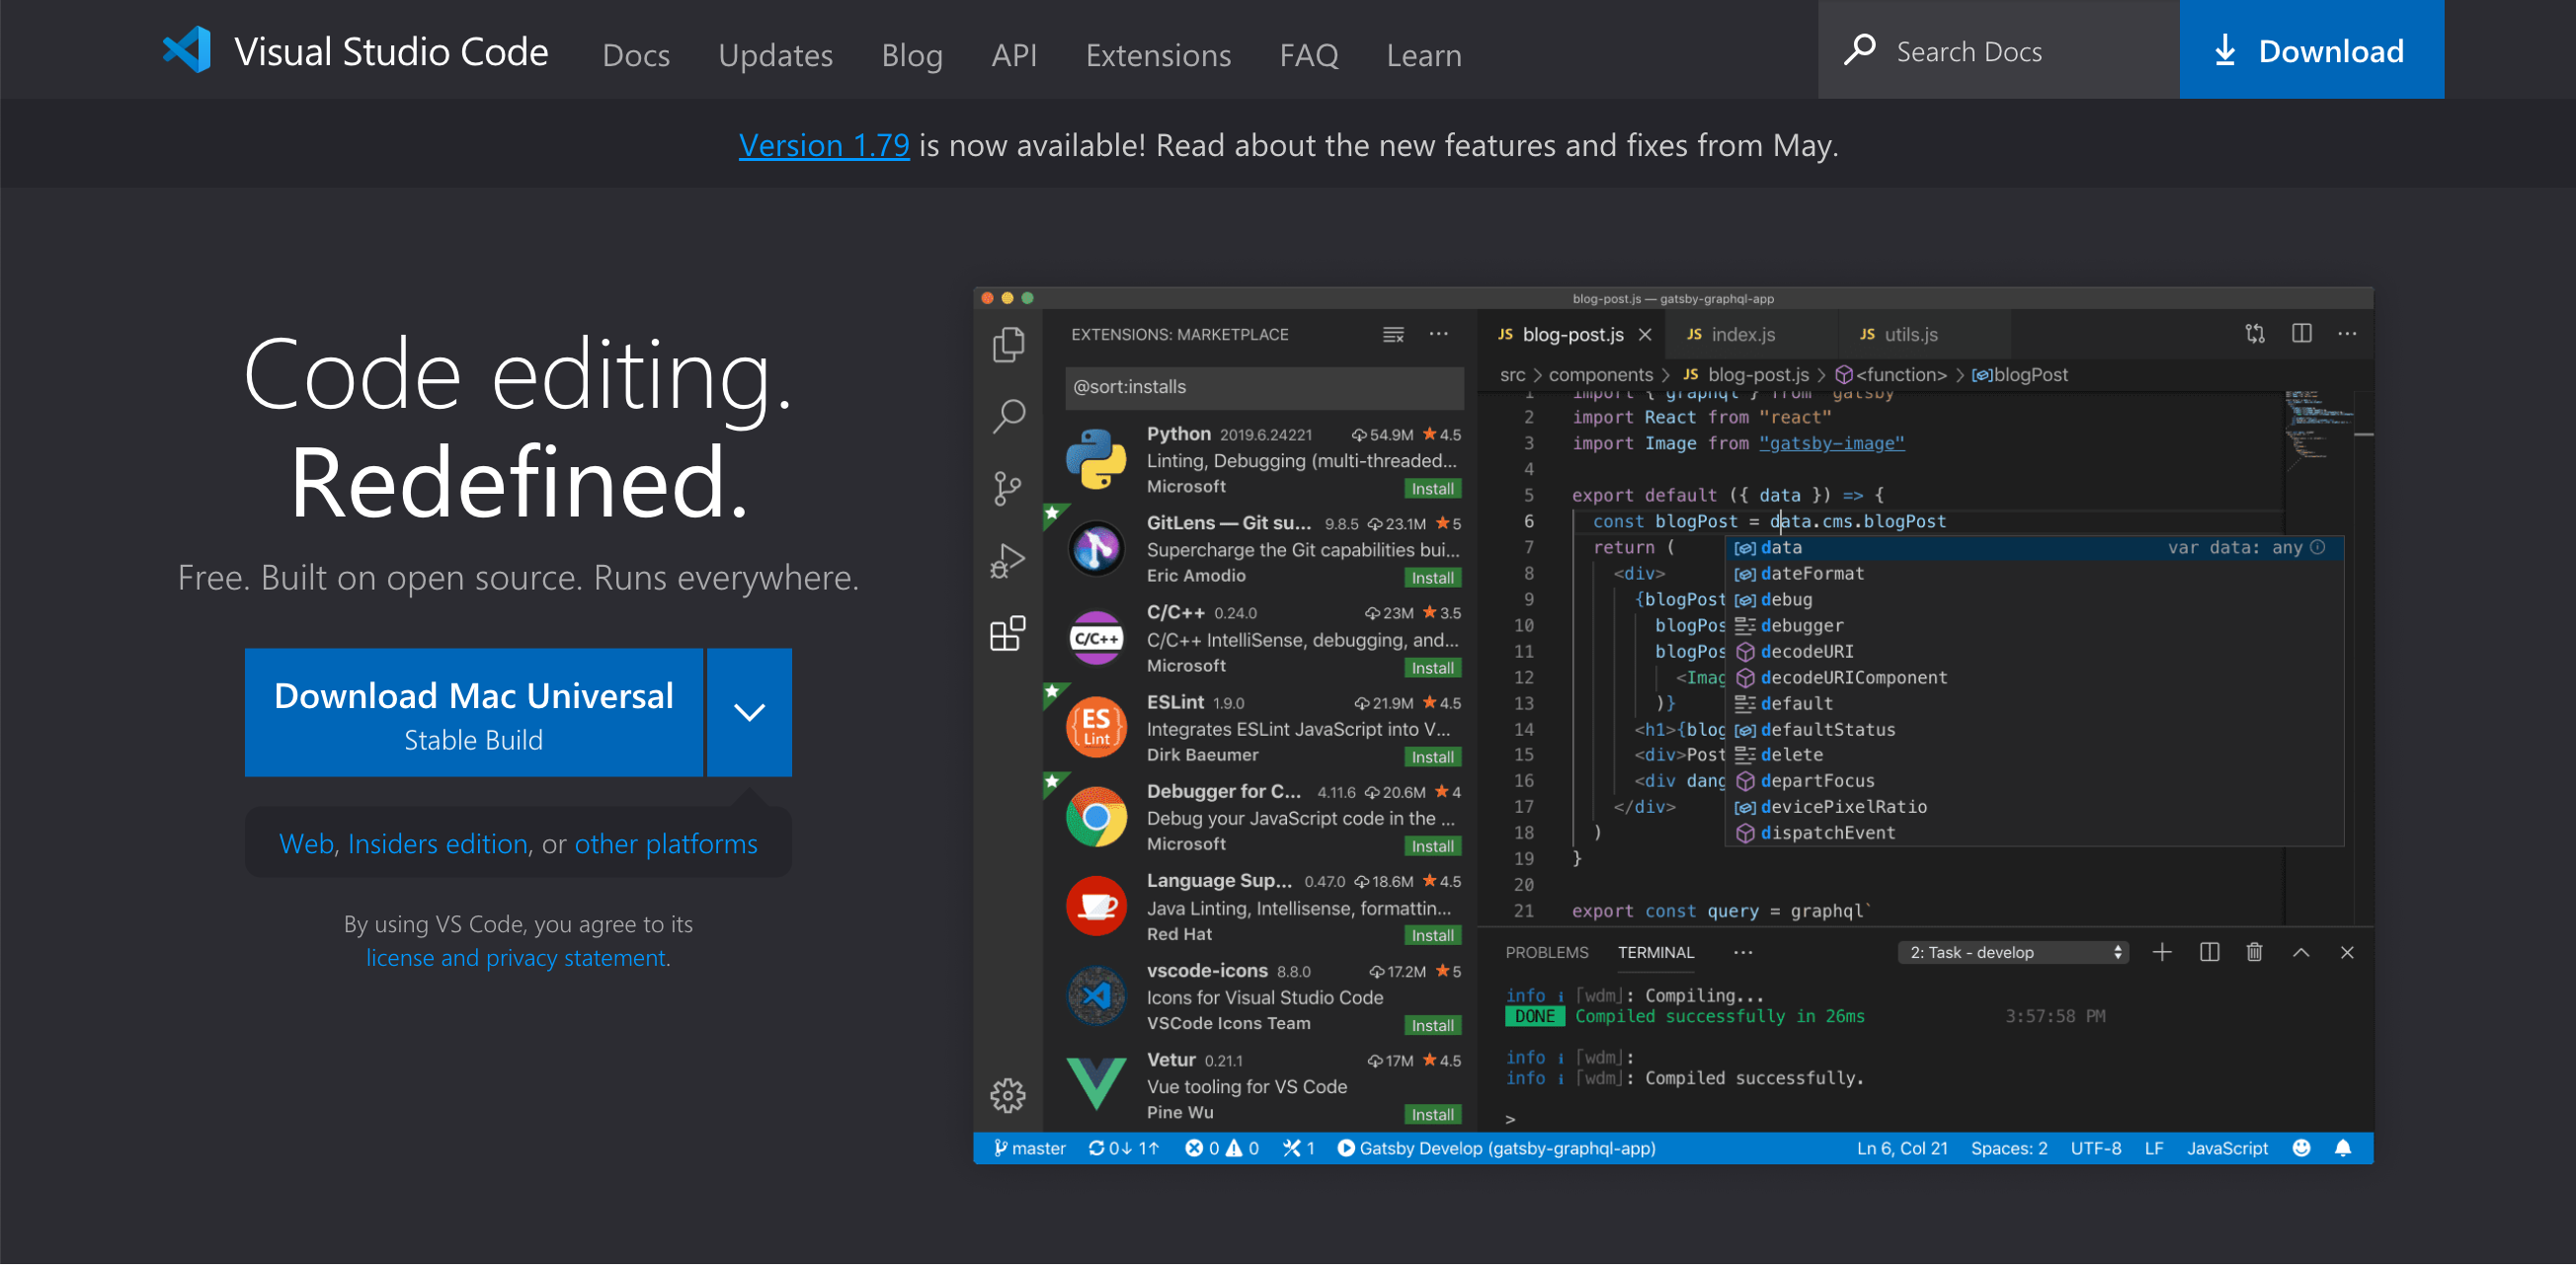Click the split editor icon in title bar
Screen dimensions: 2576x1270
tap(2301, 334)
